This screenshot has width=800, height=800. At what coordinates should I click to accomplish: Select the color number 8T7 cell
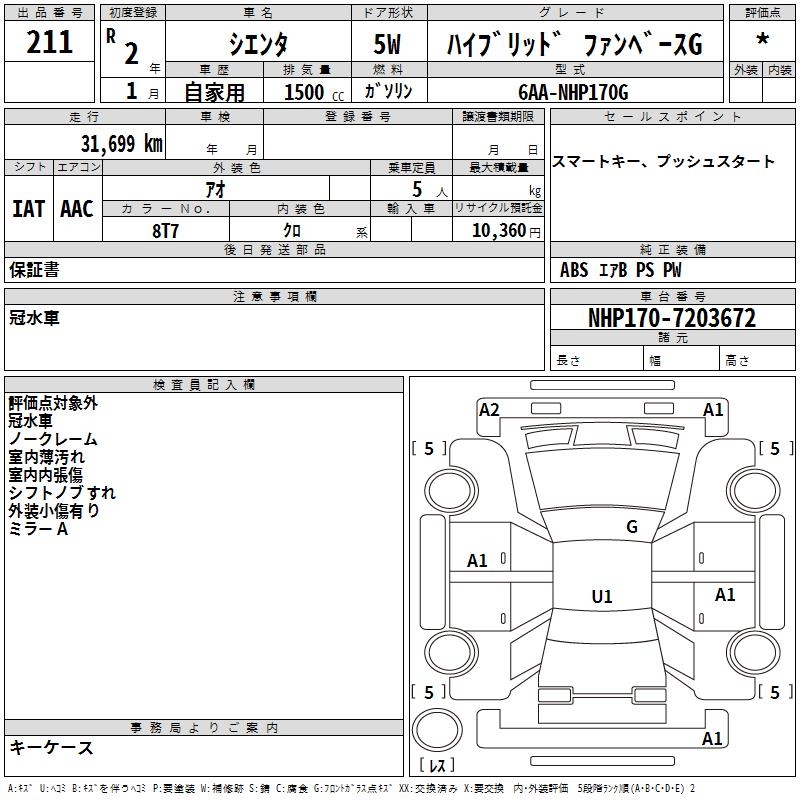coord(166,230)
